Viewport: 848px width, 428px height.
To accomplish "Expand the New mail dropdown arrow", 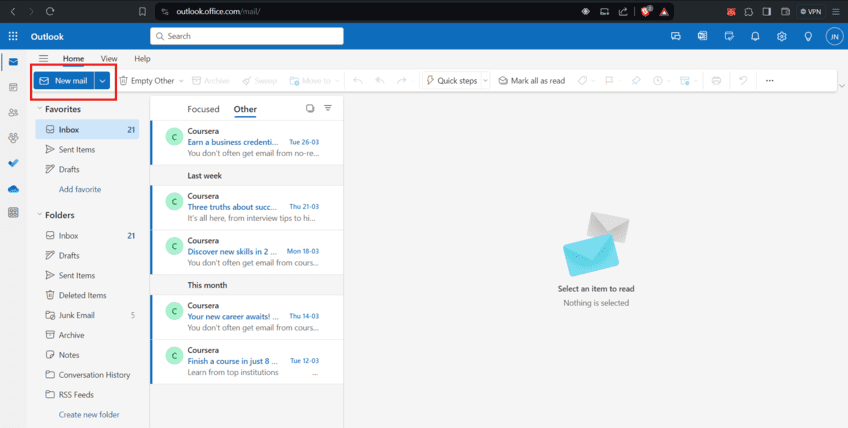I will point(102,81).
